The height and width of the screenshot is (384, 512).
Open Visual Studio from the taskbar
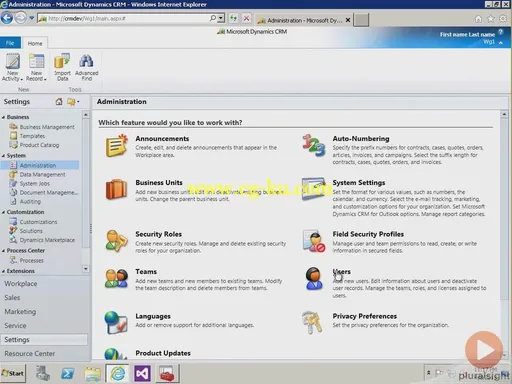point(142,373)
